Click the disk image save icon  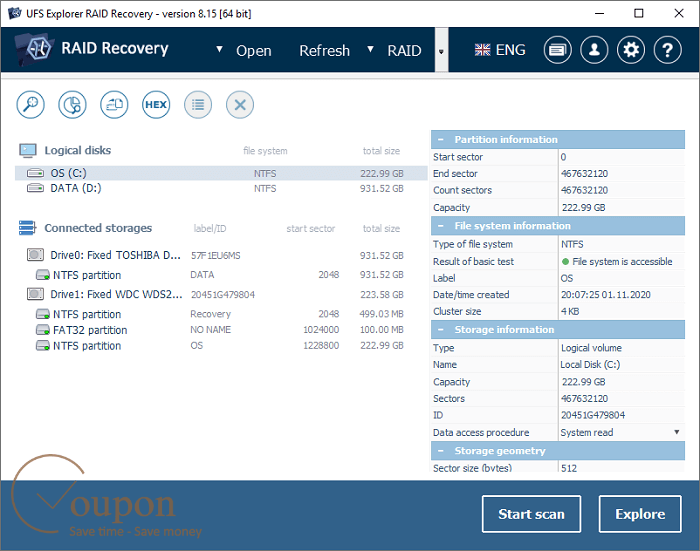coord(114,105)
